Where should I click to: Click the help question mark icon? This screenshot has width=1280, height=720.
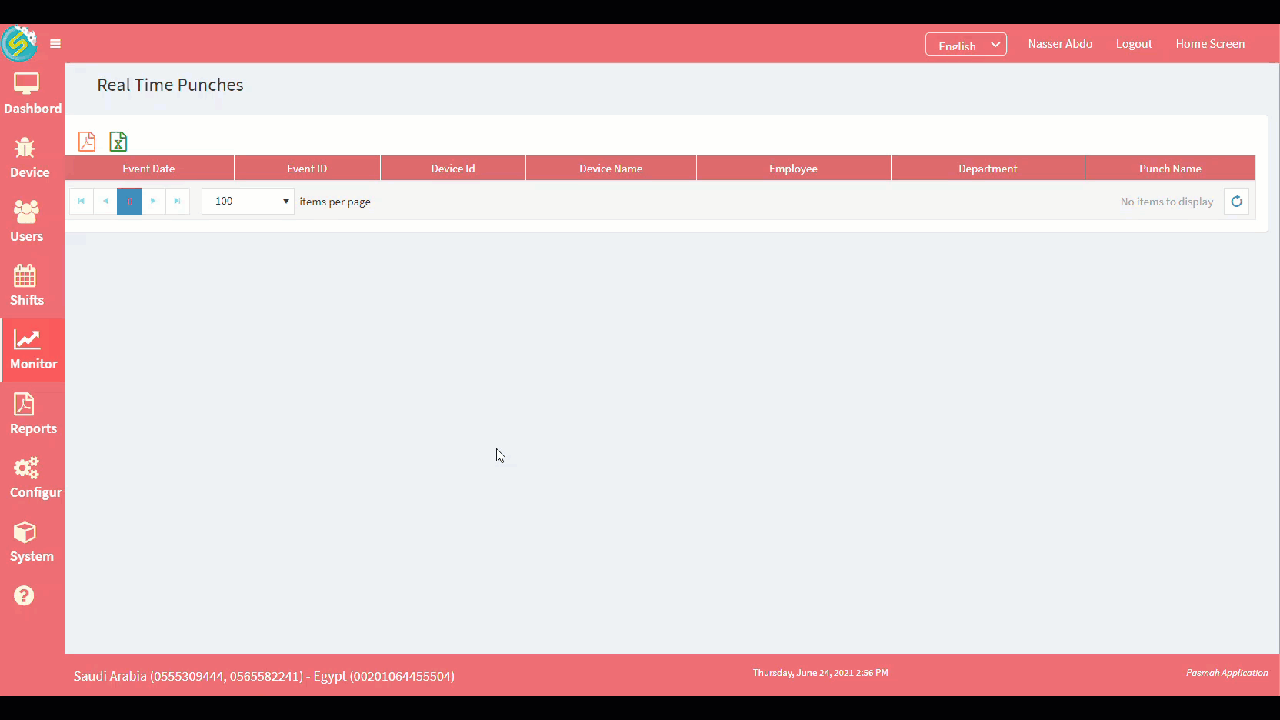[x=25, y=595]
